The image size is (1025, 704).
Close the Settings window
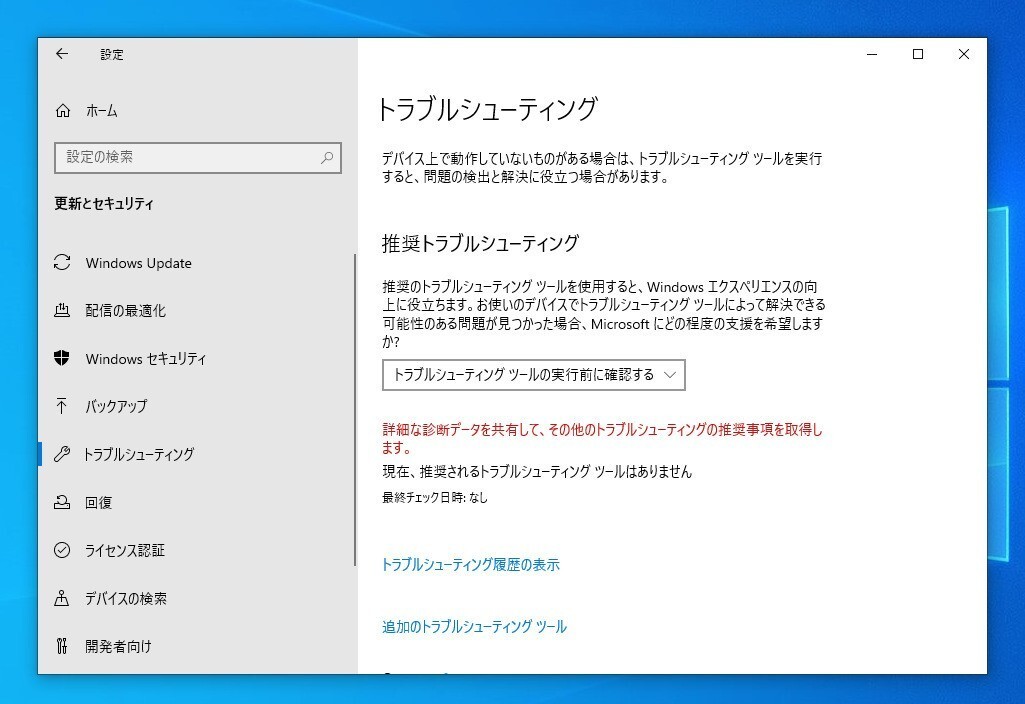(x=964, y=54)
